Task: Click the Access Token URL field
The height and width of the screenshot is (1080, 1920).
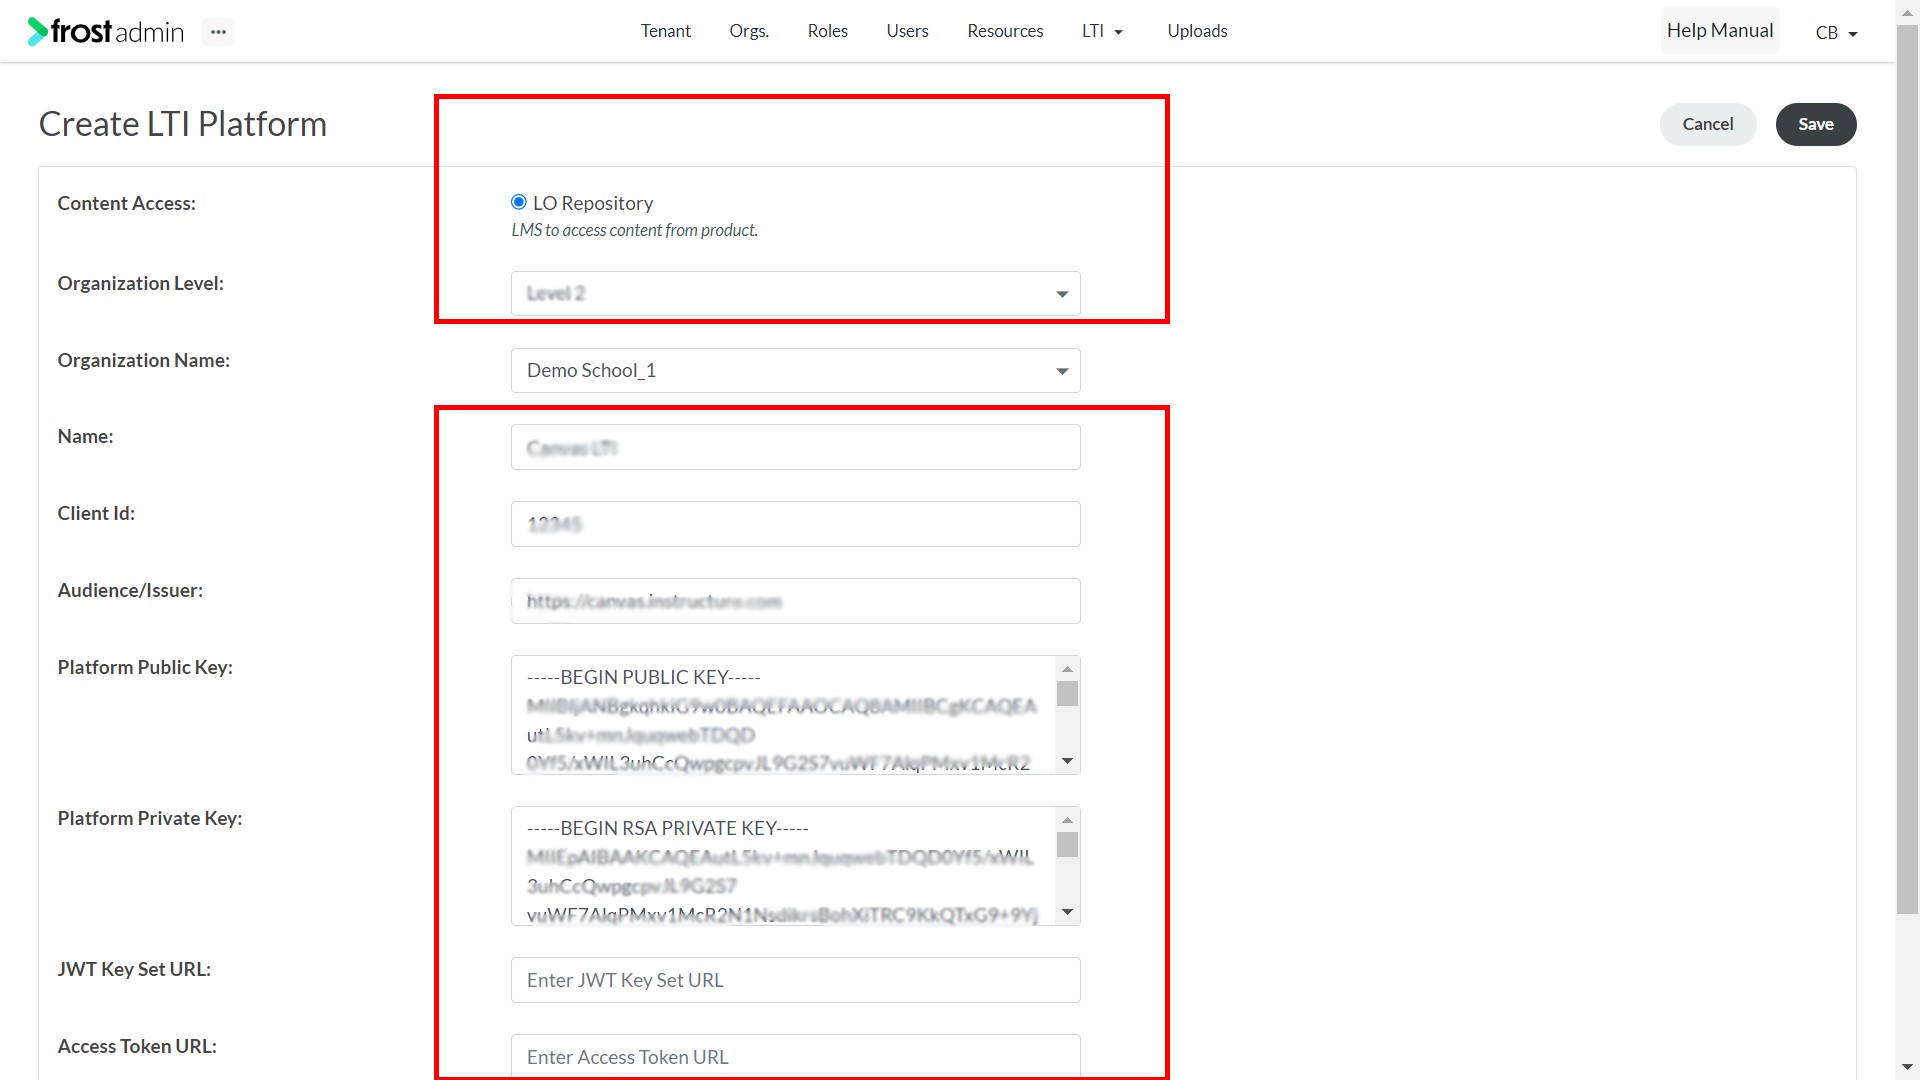Action: tap(796, 1057)
